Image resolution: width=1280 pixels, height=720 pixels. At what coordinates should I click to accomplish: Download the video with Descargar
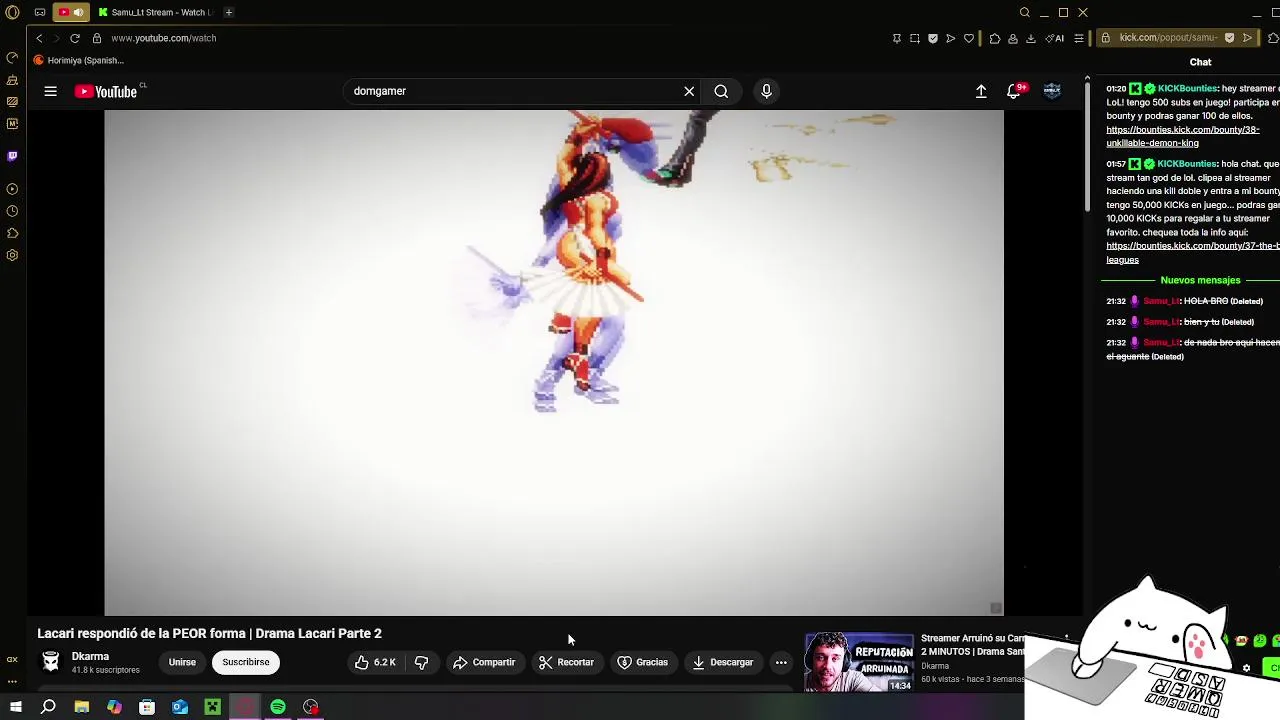pyautogui.click(x=722, y=662)
